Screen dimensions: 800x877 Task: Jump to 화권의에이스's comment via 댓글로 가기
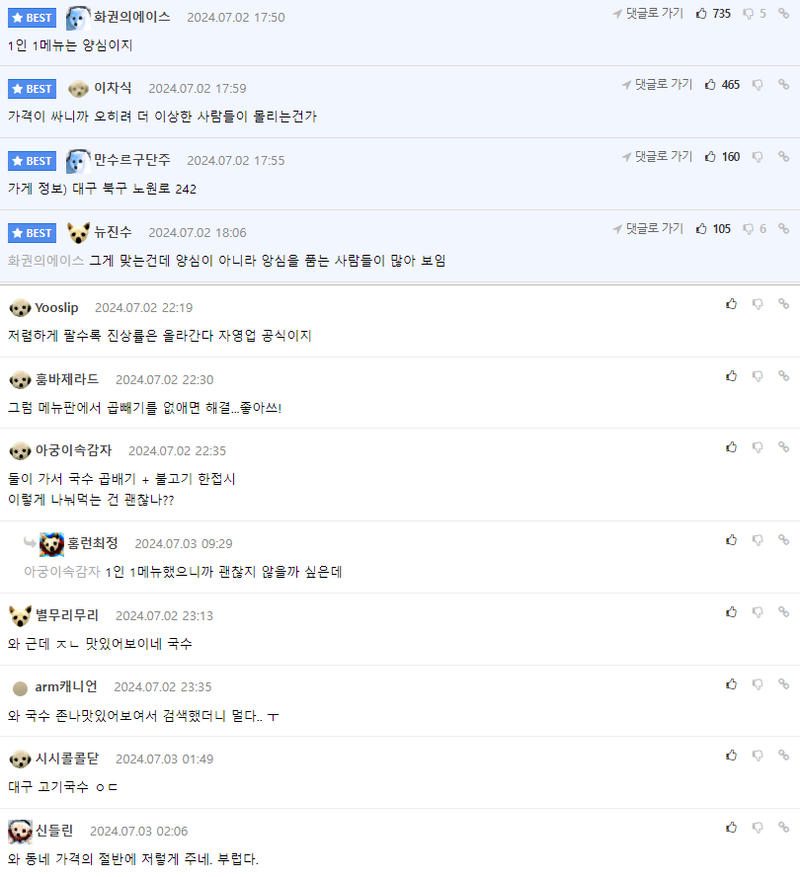[648, 13]
